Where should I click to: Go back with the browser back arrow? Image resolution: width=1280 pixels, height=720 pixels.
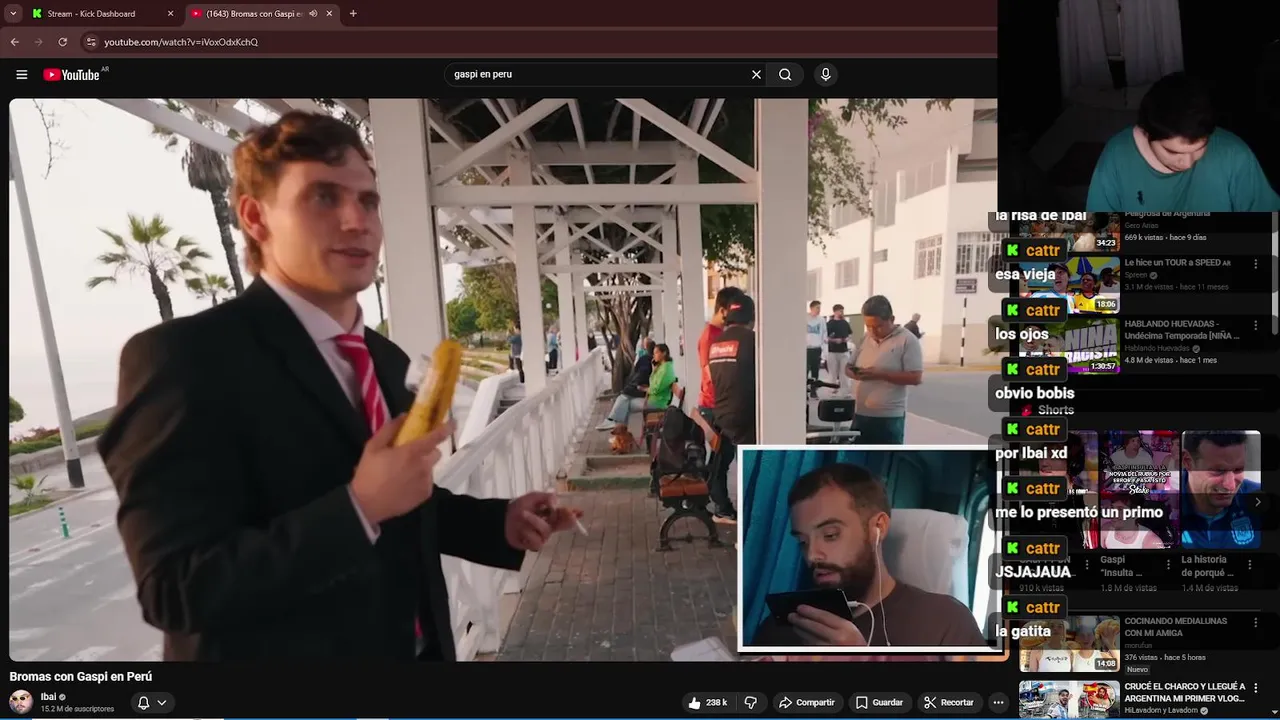tap(14, 42)
